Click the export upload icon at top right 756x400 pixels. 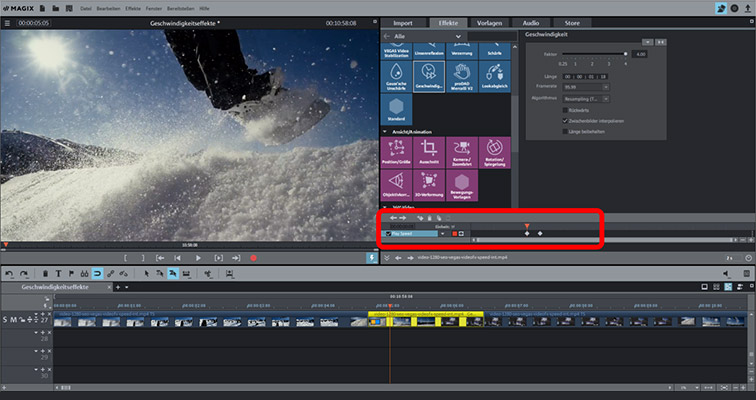point(748,8)
